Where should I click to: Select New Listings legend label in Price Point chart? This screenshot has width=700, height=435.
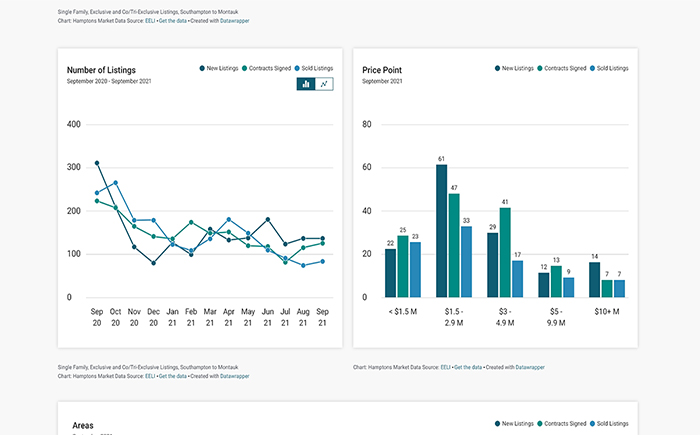pos(517,68)
